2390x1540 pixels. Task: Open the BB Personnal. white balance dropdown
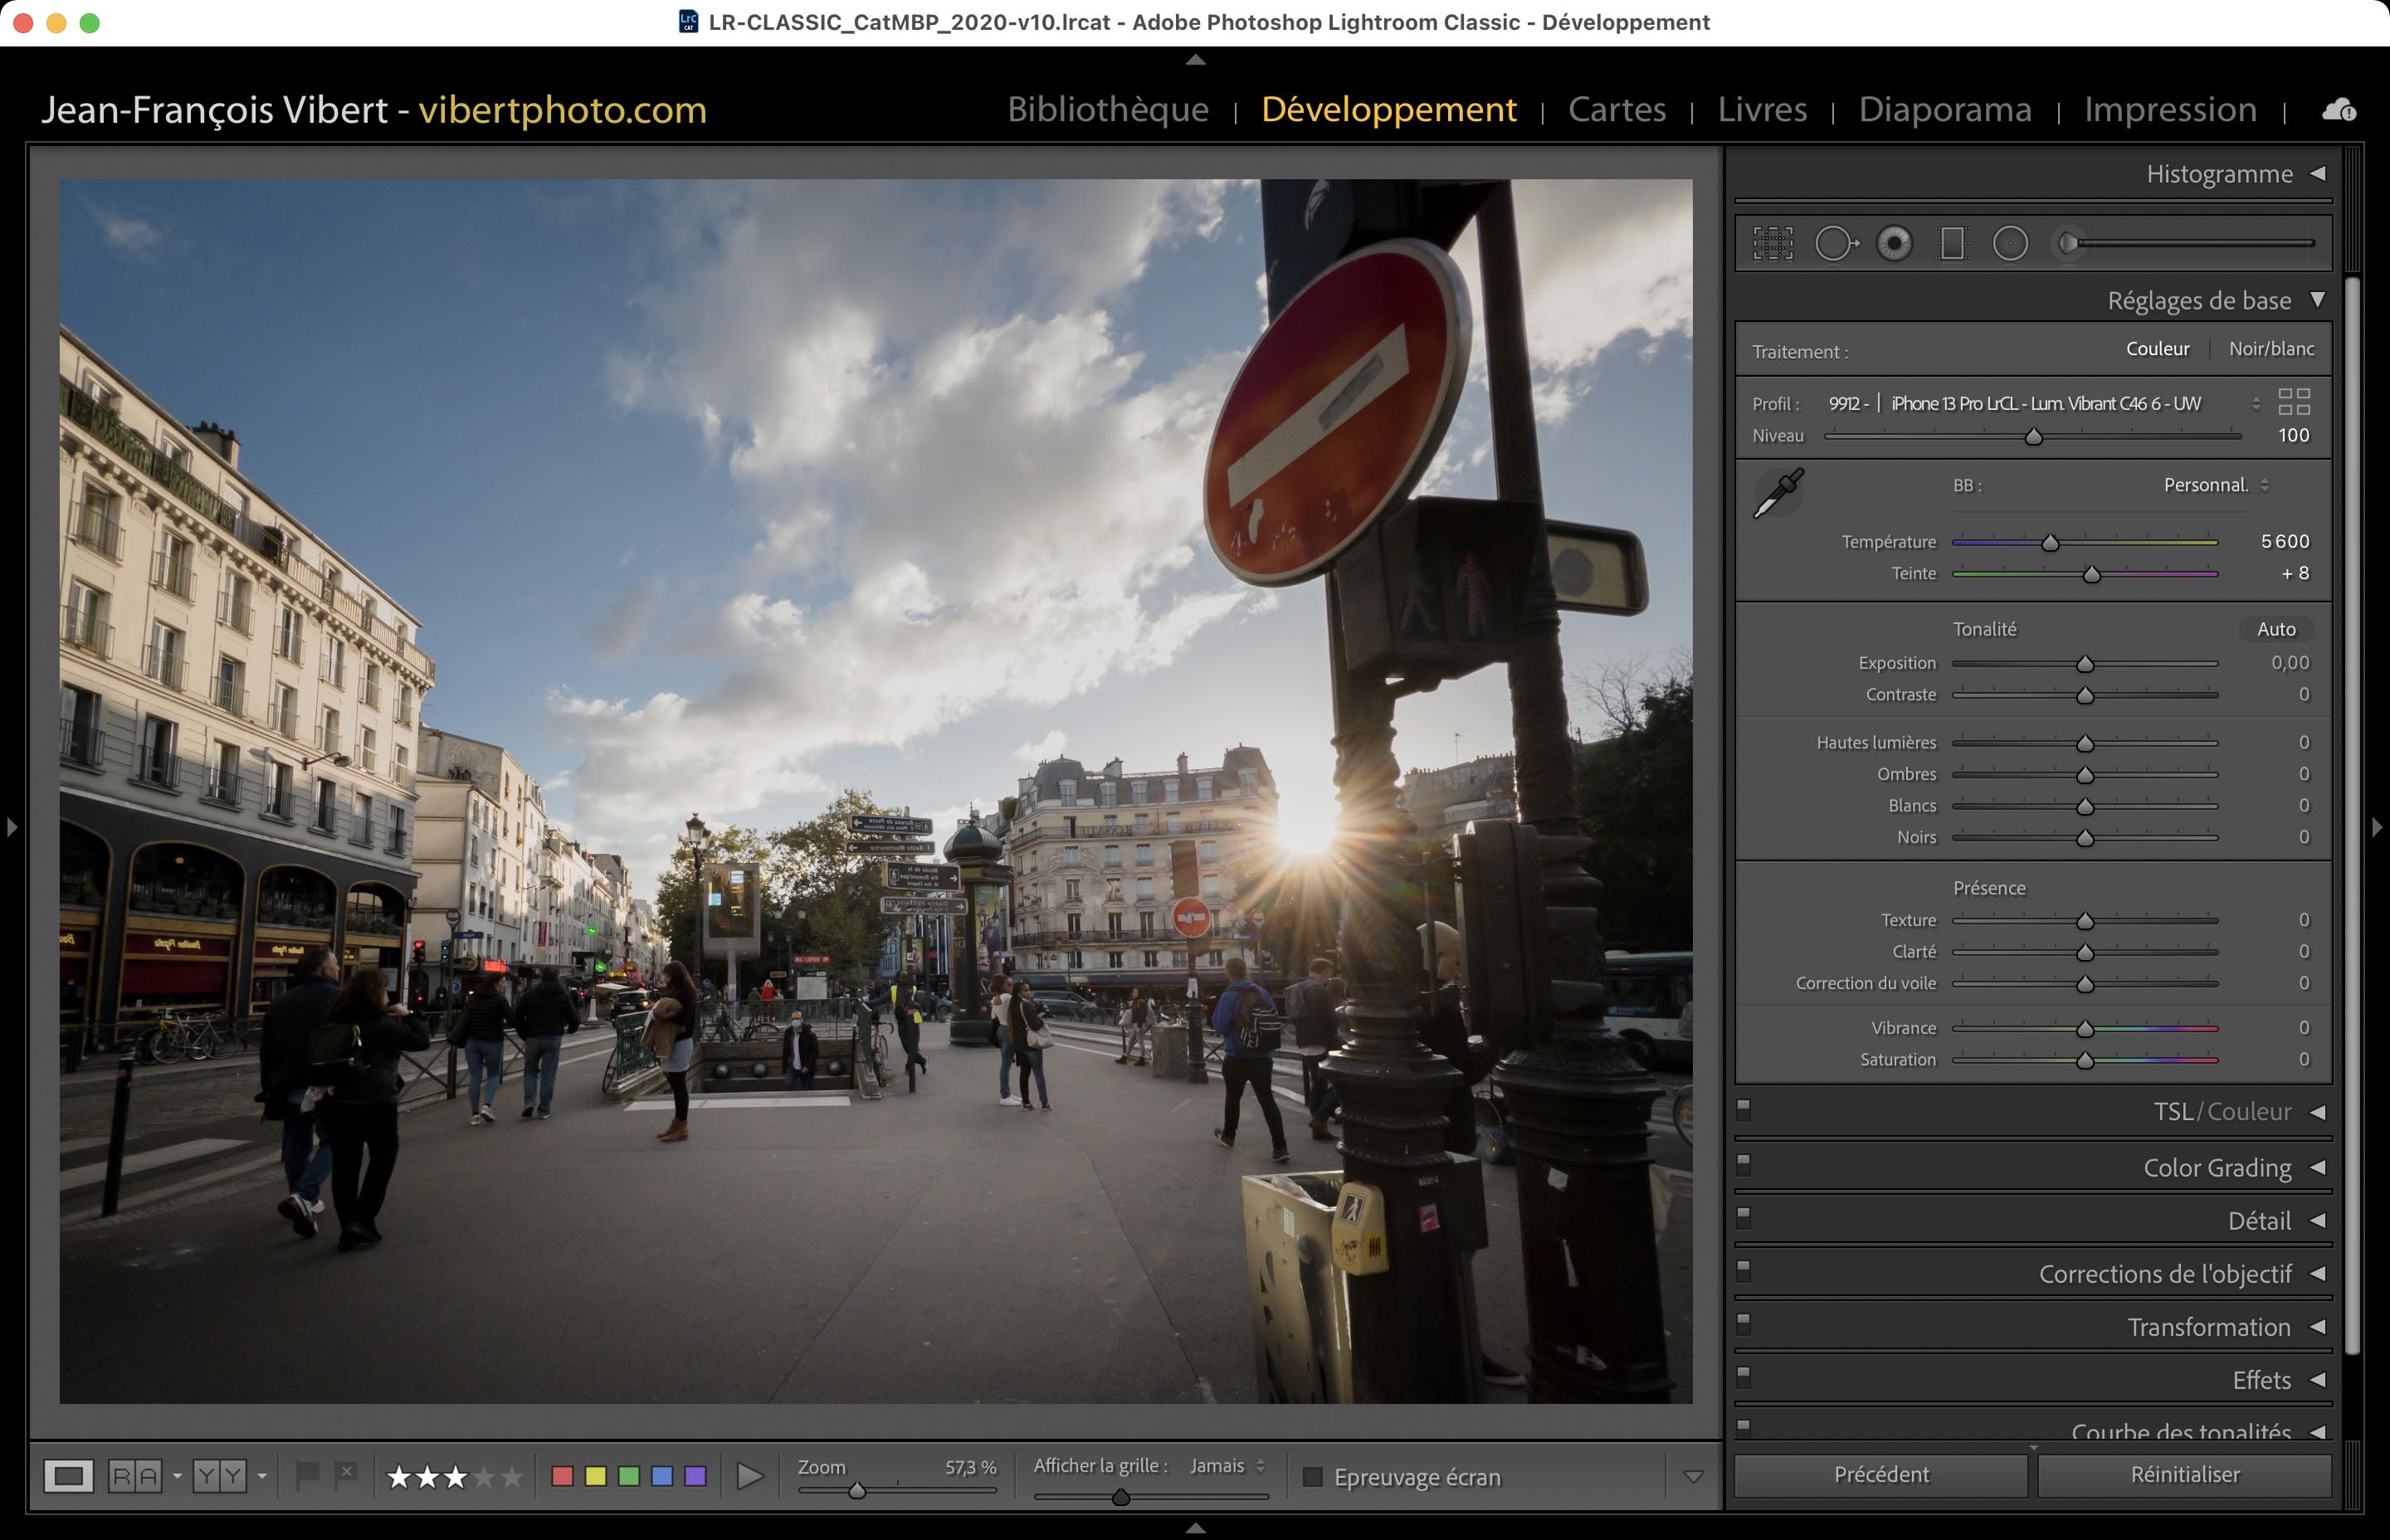pos(2215,485)
